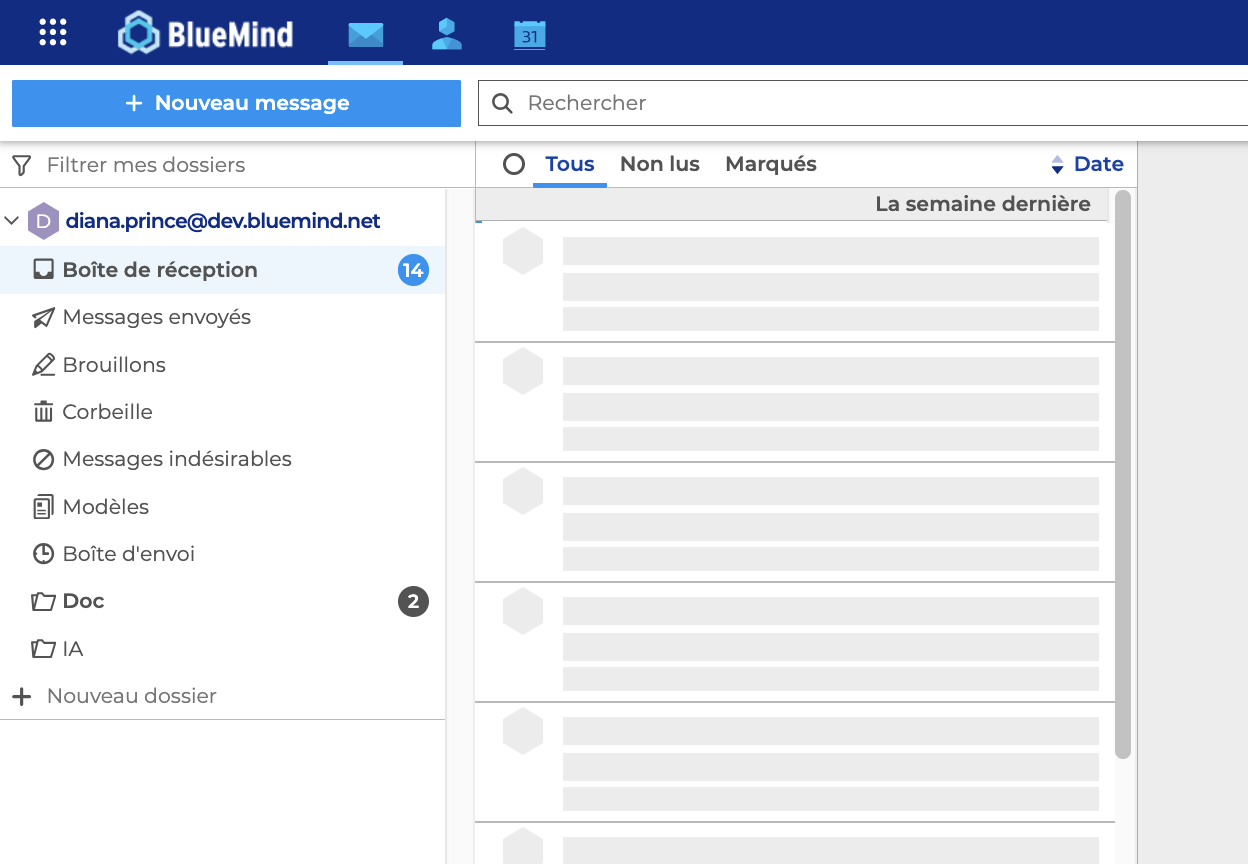Open the Mail envelope icon
1248x864 pixels.
[x=365, y=35]
